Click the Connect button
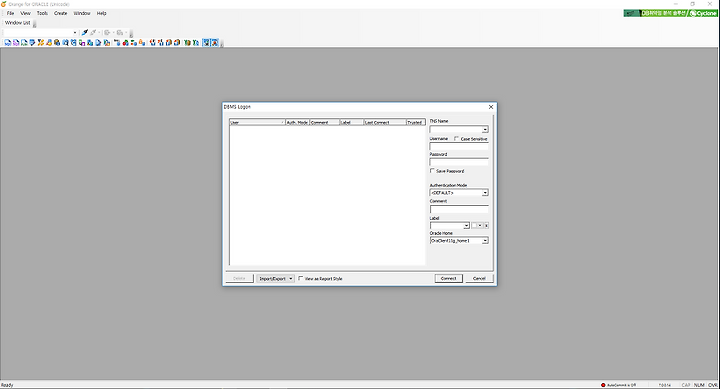Image resolution: width=720 pixels, height=389 pixels. coord(449,278)
